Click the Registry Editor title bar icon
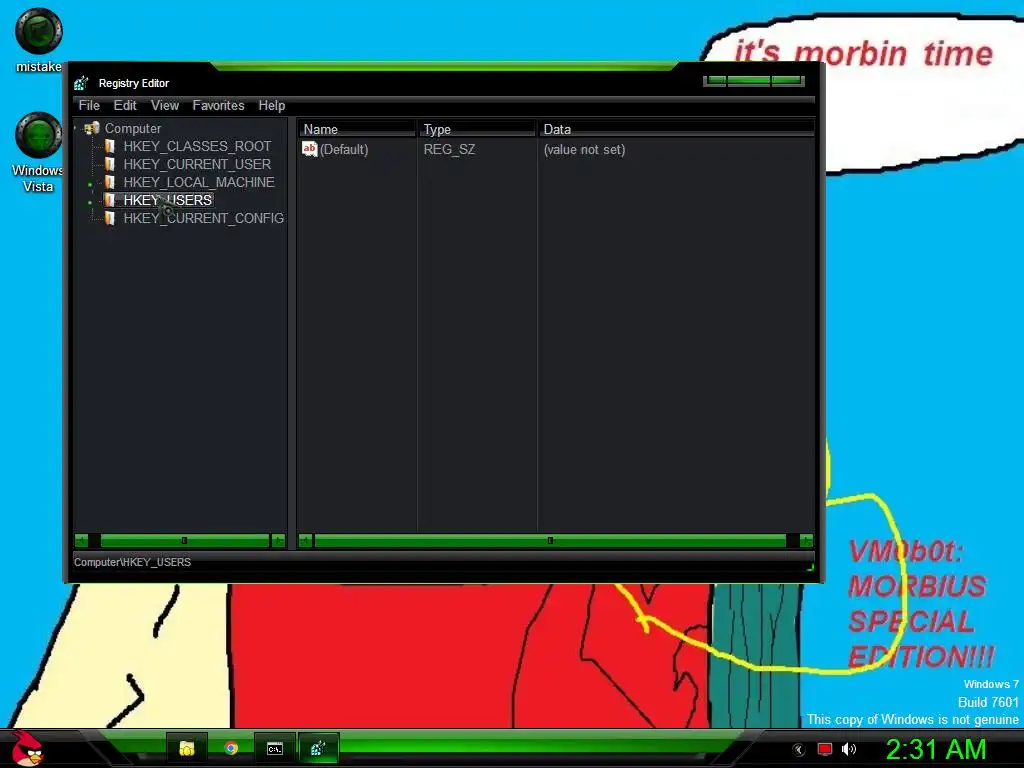This screenshot has width=1024, height=768. click(82, 83)
